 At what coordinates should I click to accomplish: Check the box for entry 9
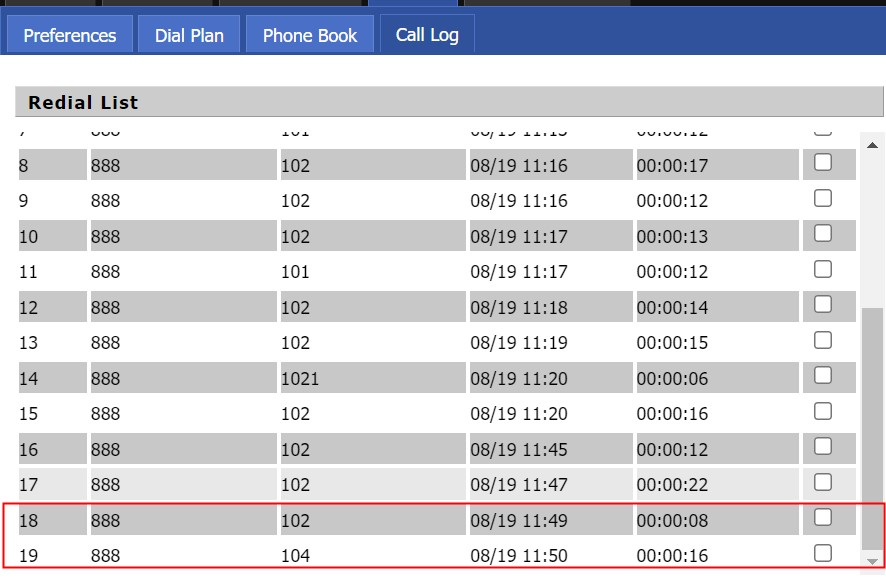click(x=823, y=198)
